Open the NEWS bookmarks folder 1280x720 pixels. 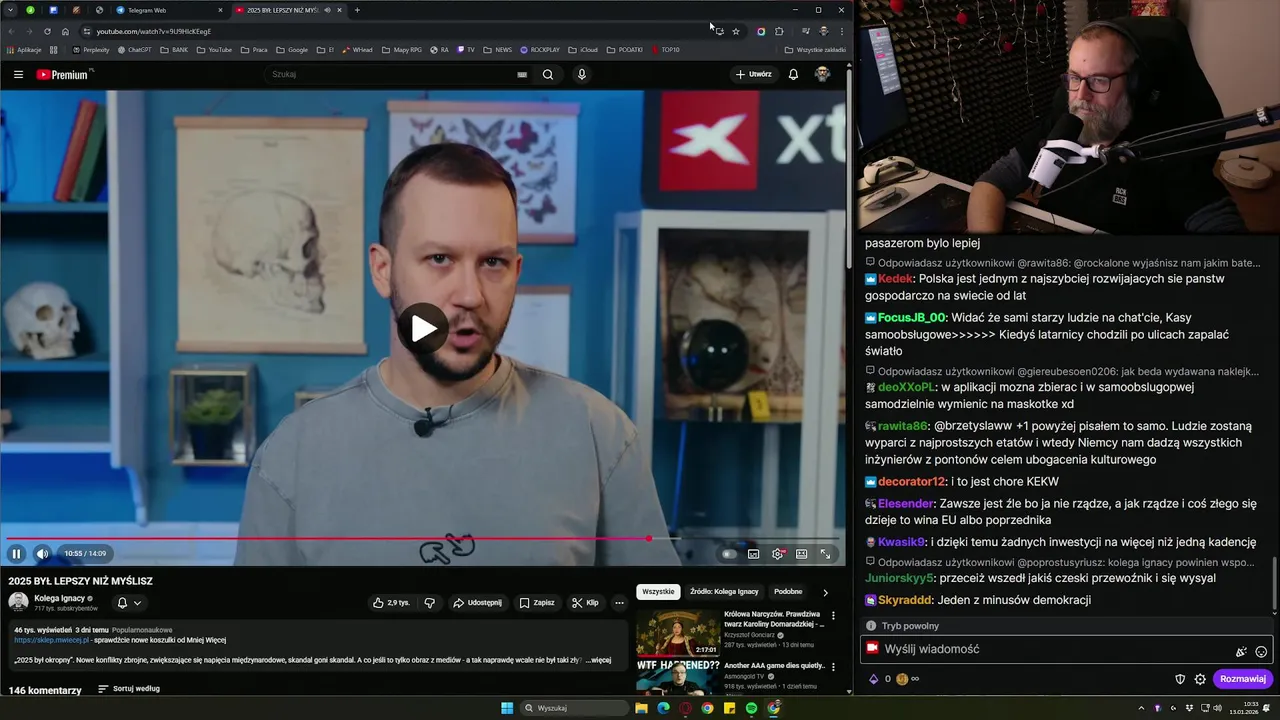point(497,49)
